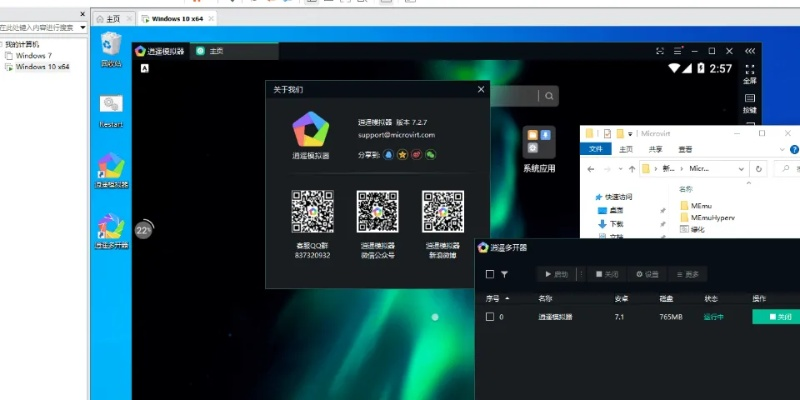Open the 文件 ribbon tab in Explorer
The width and height of the screenshot is (800, 400).
596,149
